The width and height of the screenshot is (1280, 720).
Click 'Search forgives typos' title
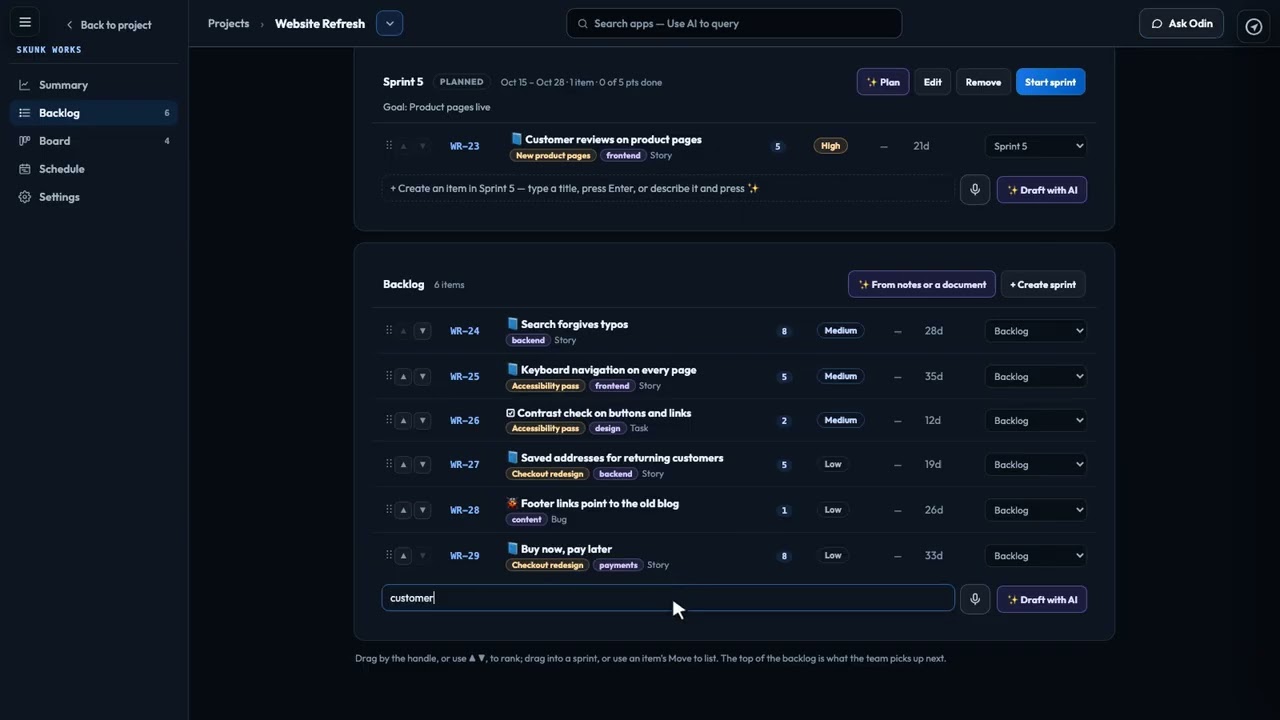pos(574,324)
